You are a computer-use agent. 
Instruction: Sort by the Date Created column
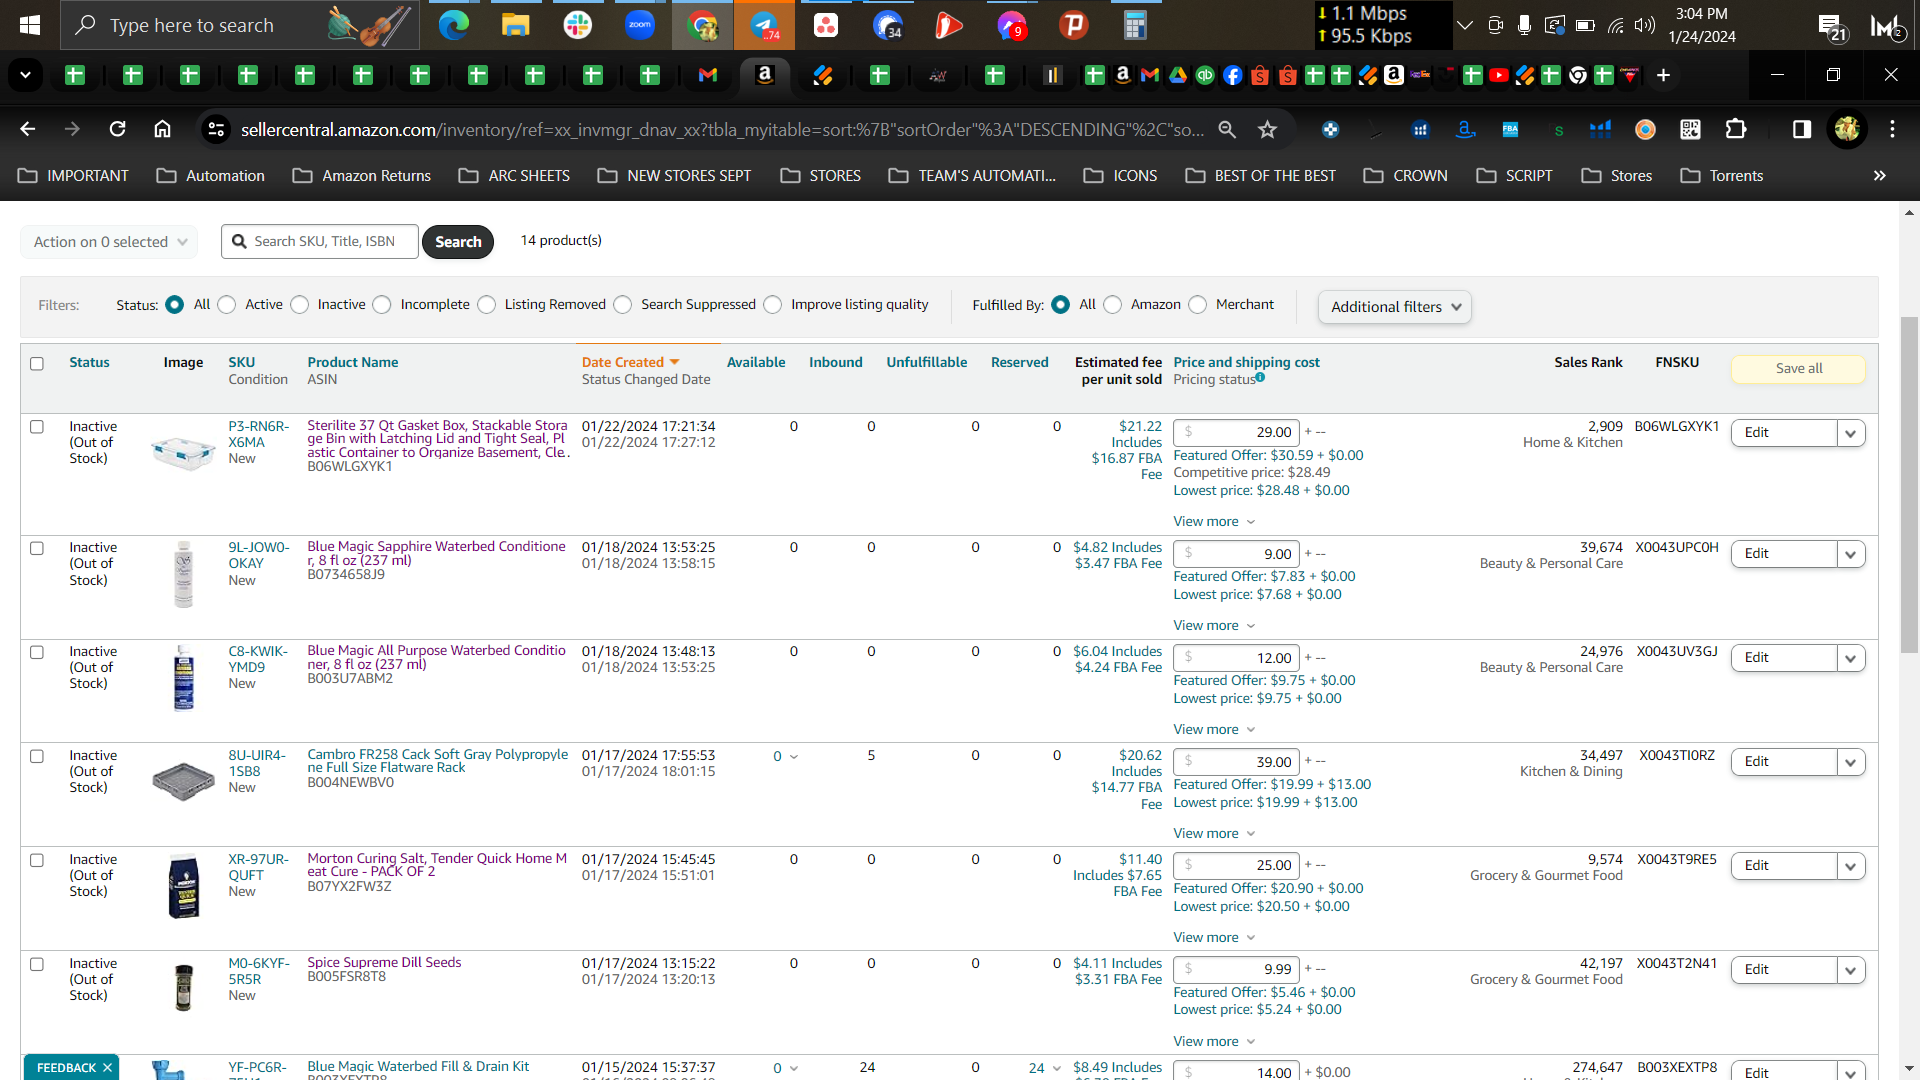[630, 362]
